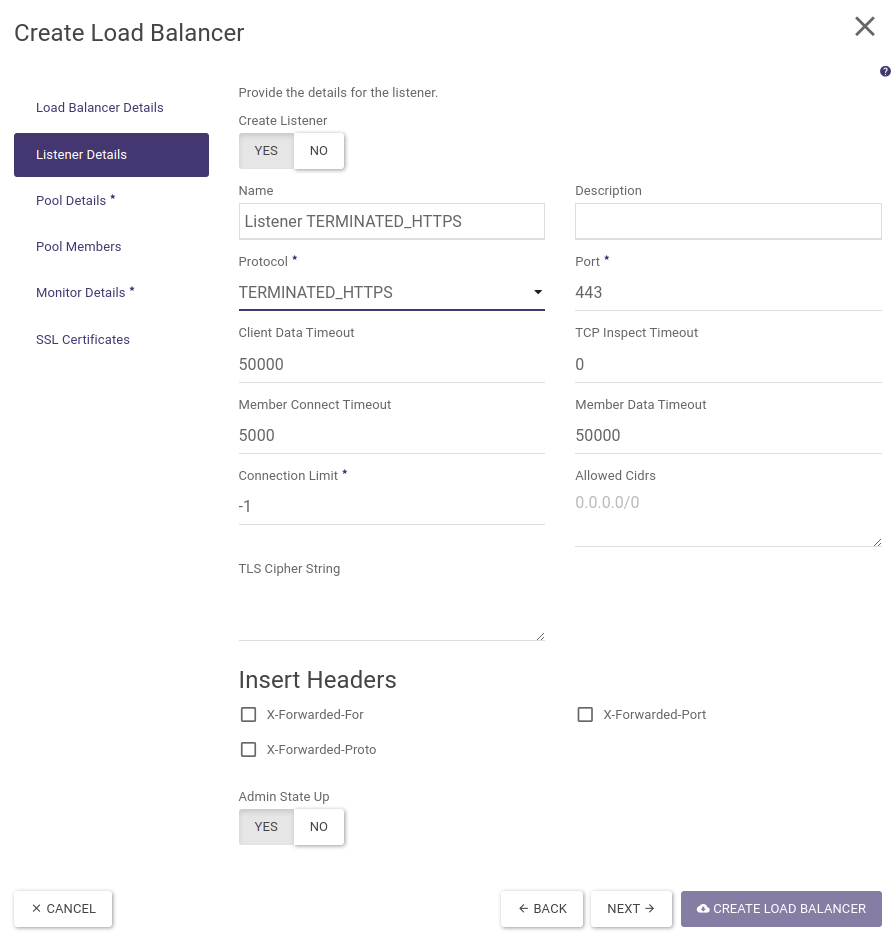Click the help question mark icon
This screenshot has width=893, height=935.
[885, 72]
